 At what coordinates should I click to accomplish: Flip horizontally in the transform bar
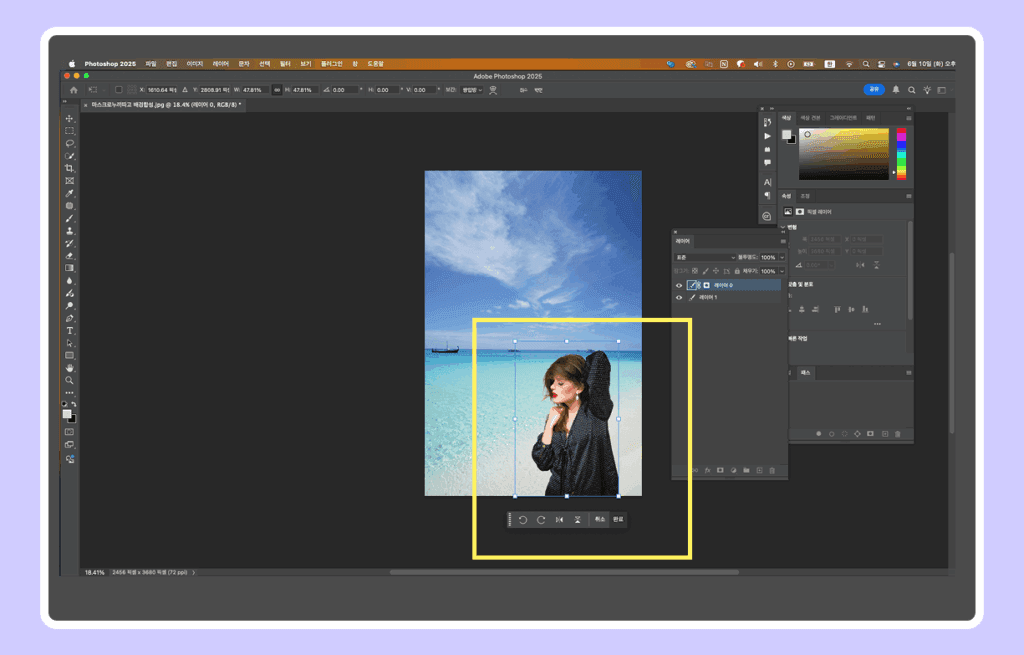tap(559, 520)
